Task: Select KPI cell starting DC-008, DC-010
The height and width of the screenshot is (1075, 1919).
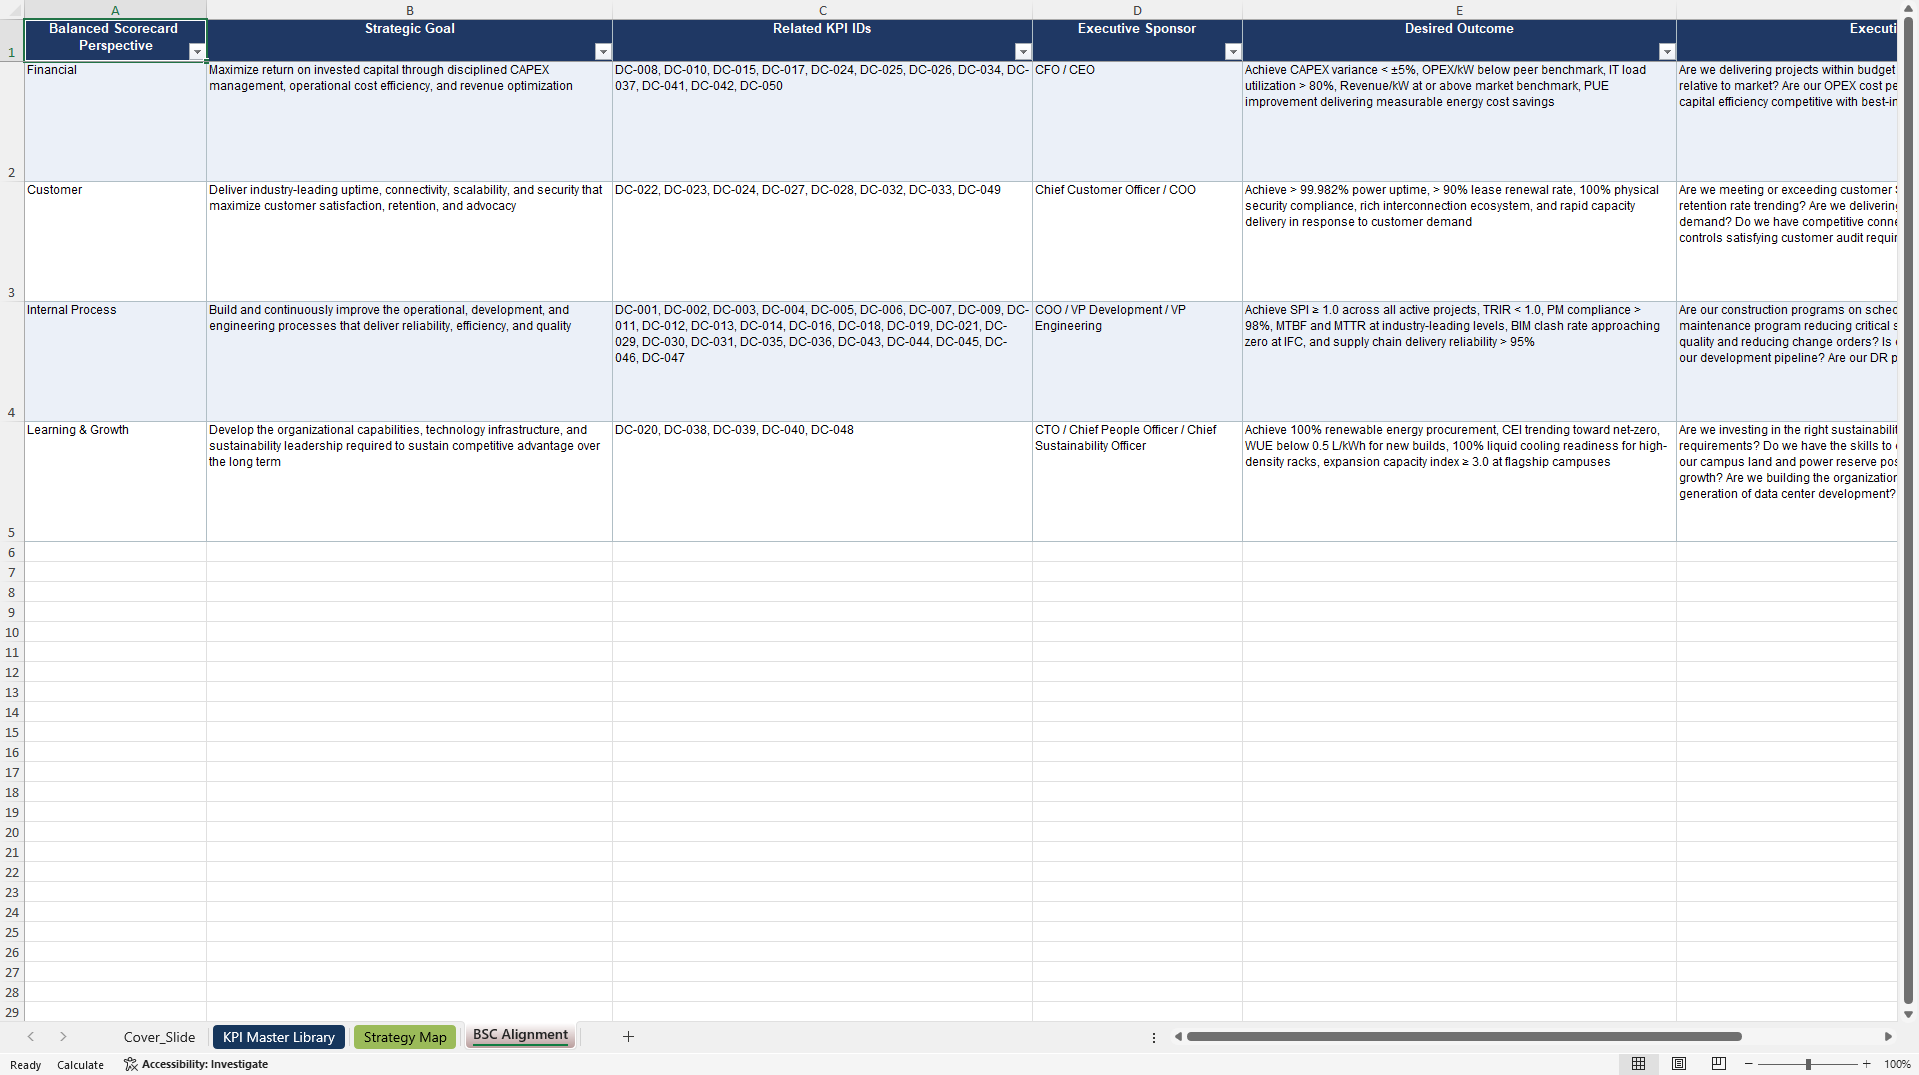Action: pyautogui.click(x=822, y=122)
